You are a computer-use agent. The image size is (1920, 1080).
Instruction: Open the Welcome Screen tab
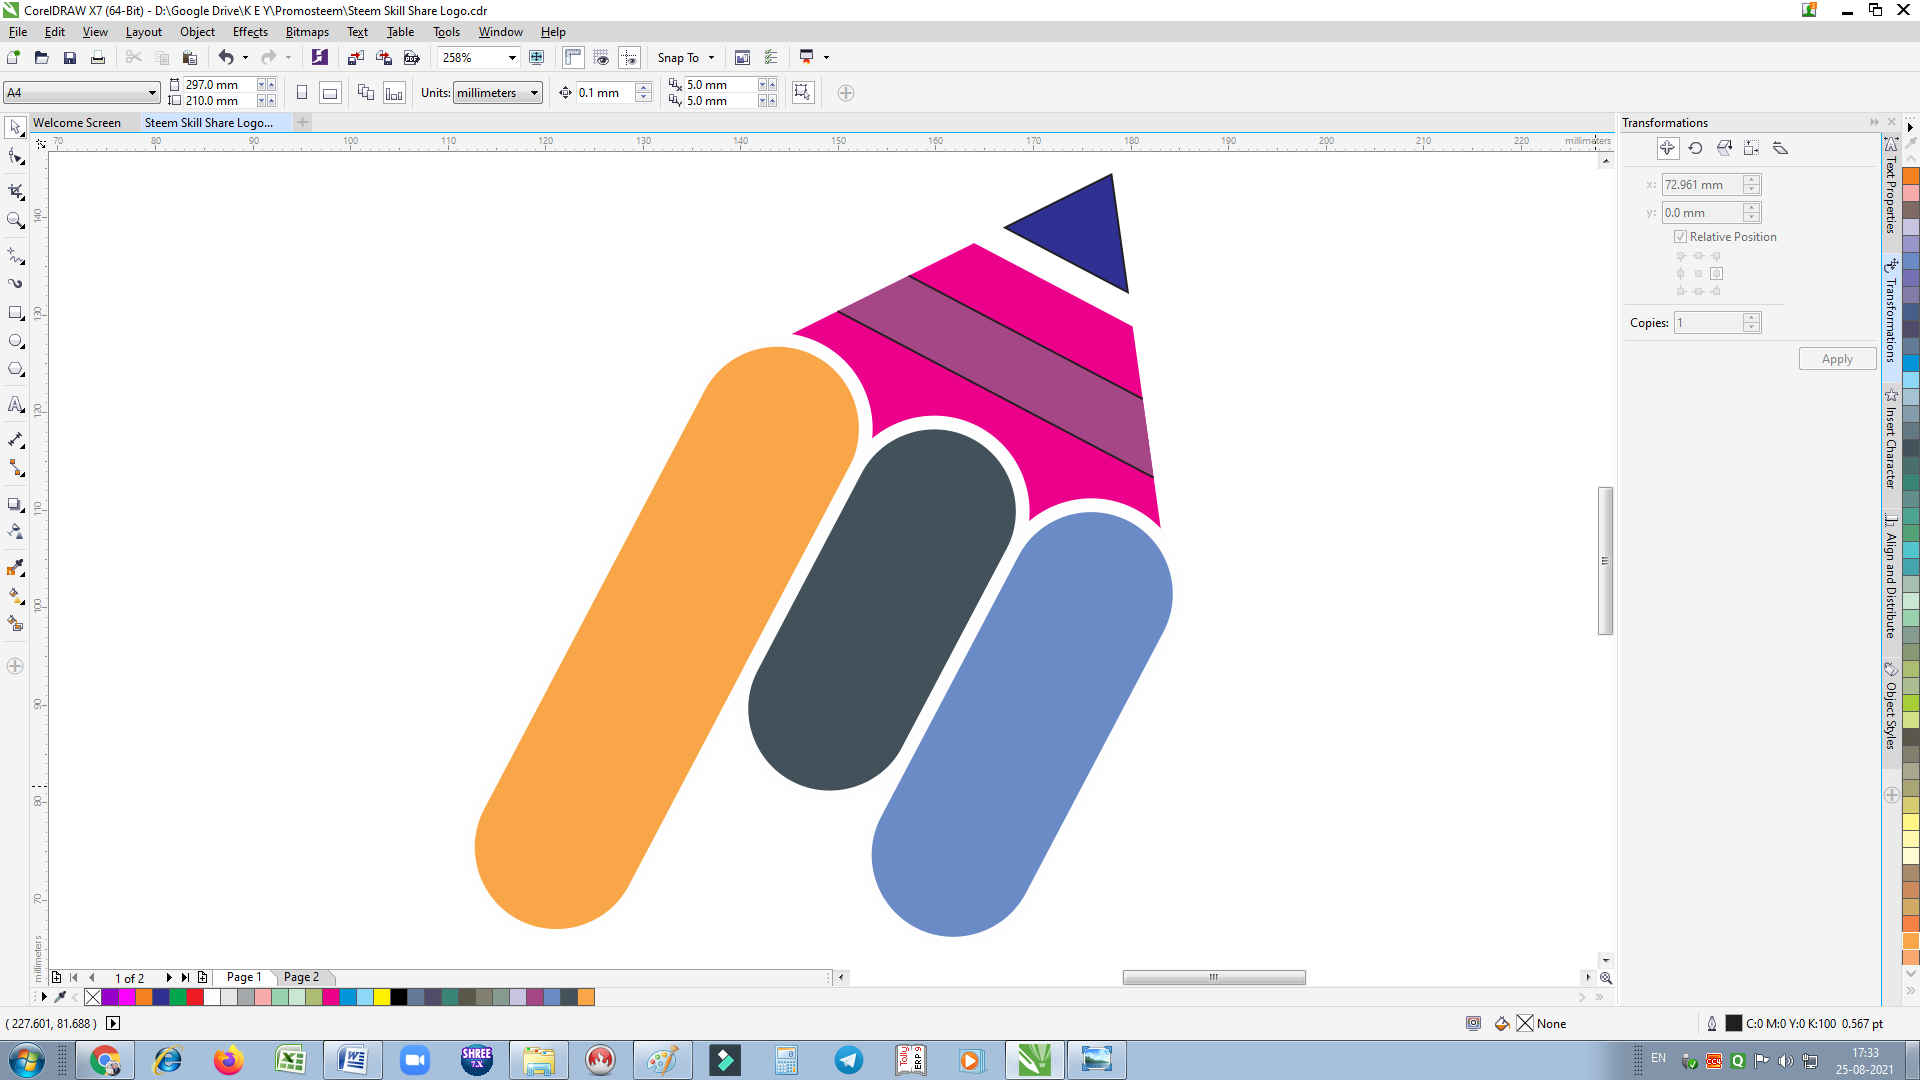pyautogui.click(x=77, y=123)
